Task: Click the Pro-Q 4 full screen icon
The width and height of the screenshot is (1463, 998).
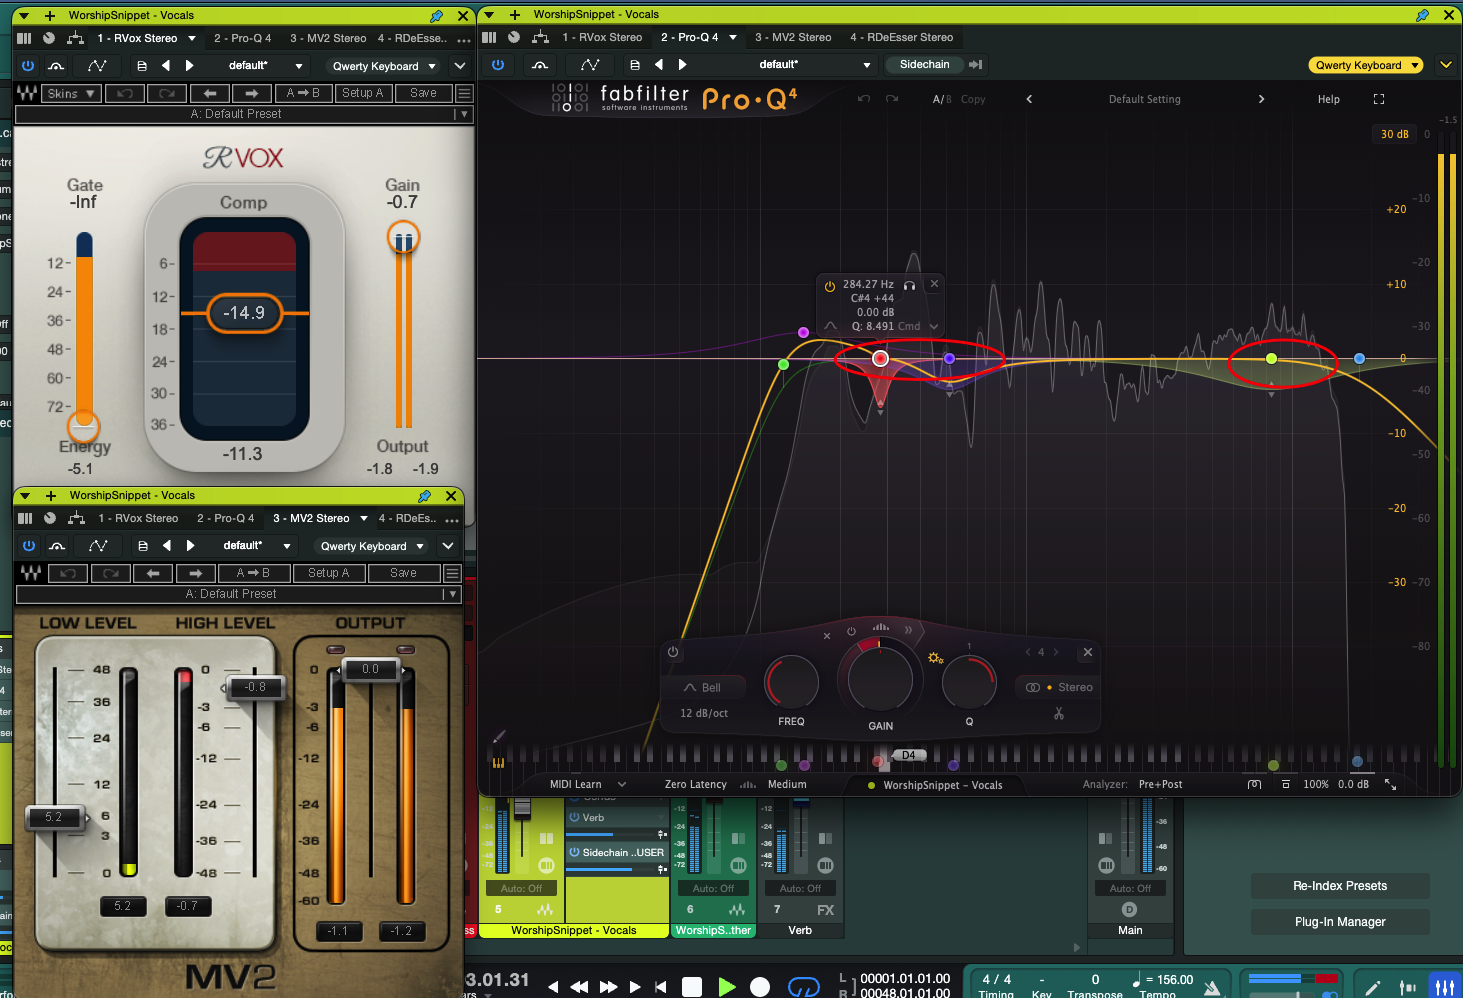Action: coord(1379,99)
